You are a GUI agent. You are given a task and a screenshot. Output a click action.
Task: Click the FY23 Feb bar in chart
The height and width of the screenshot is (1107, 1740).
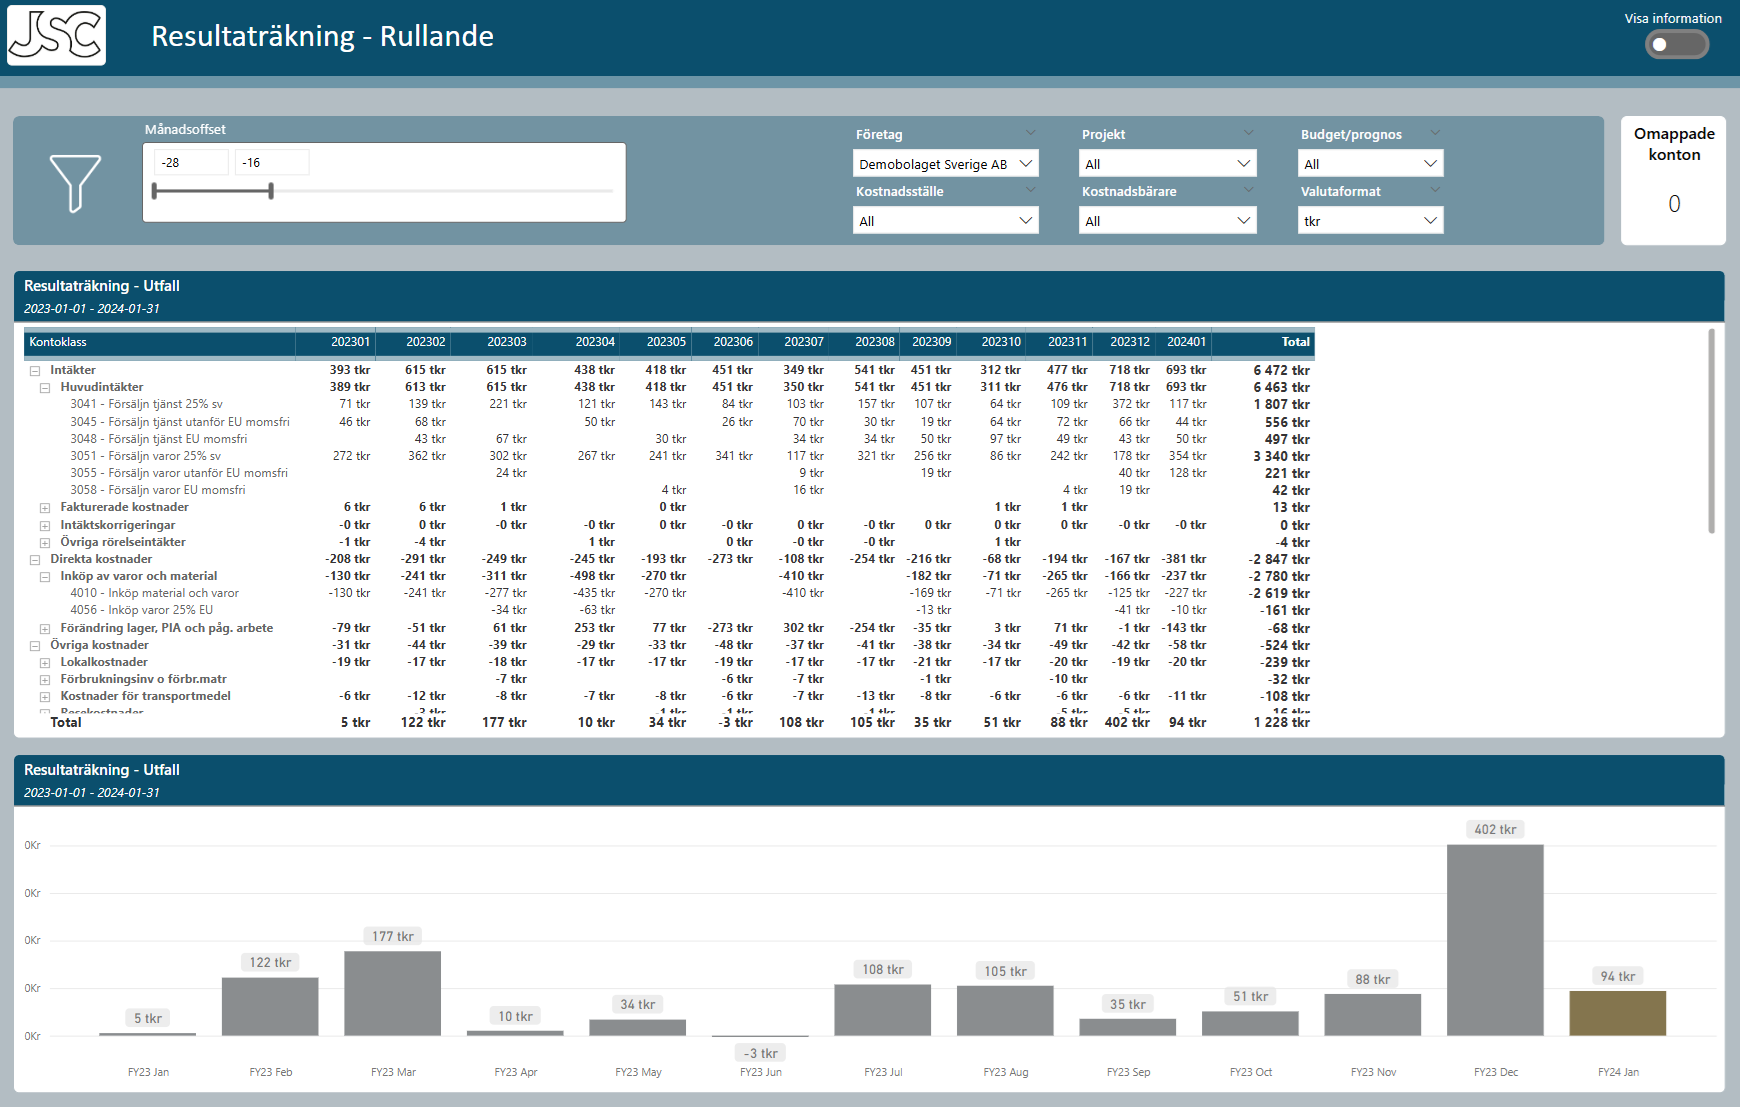click(x=270, y=1006)
